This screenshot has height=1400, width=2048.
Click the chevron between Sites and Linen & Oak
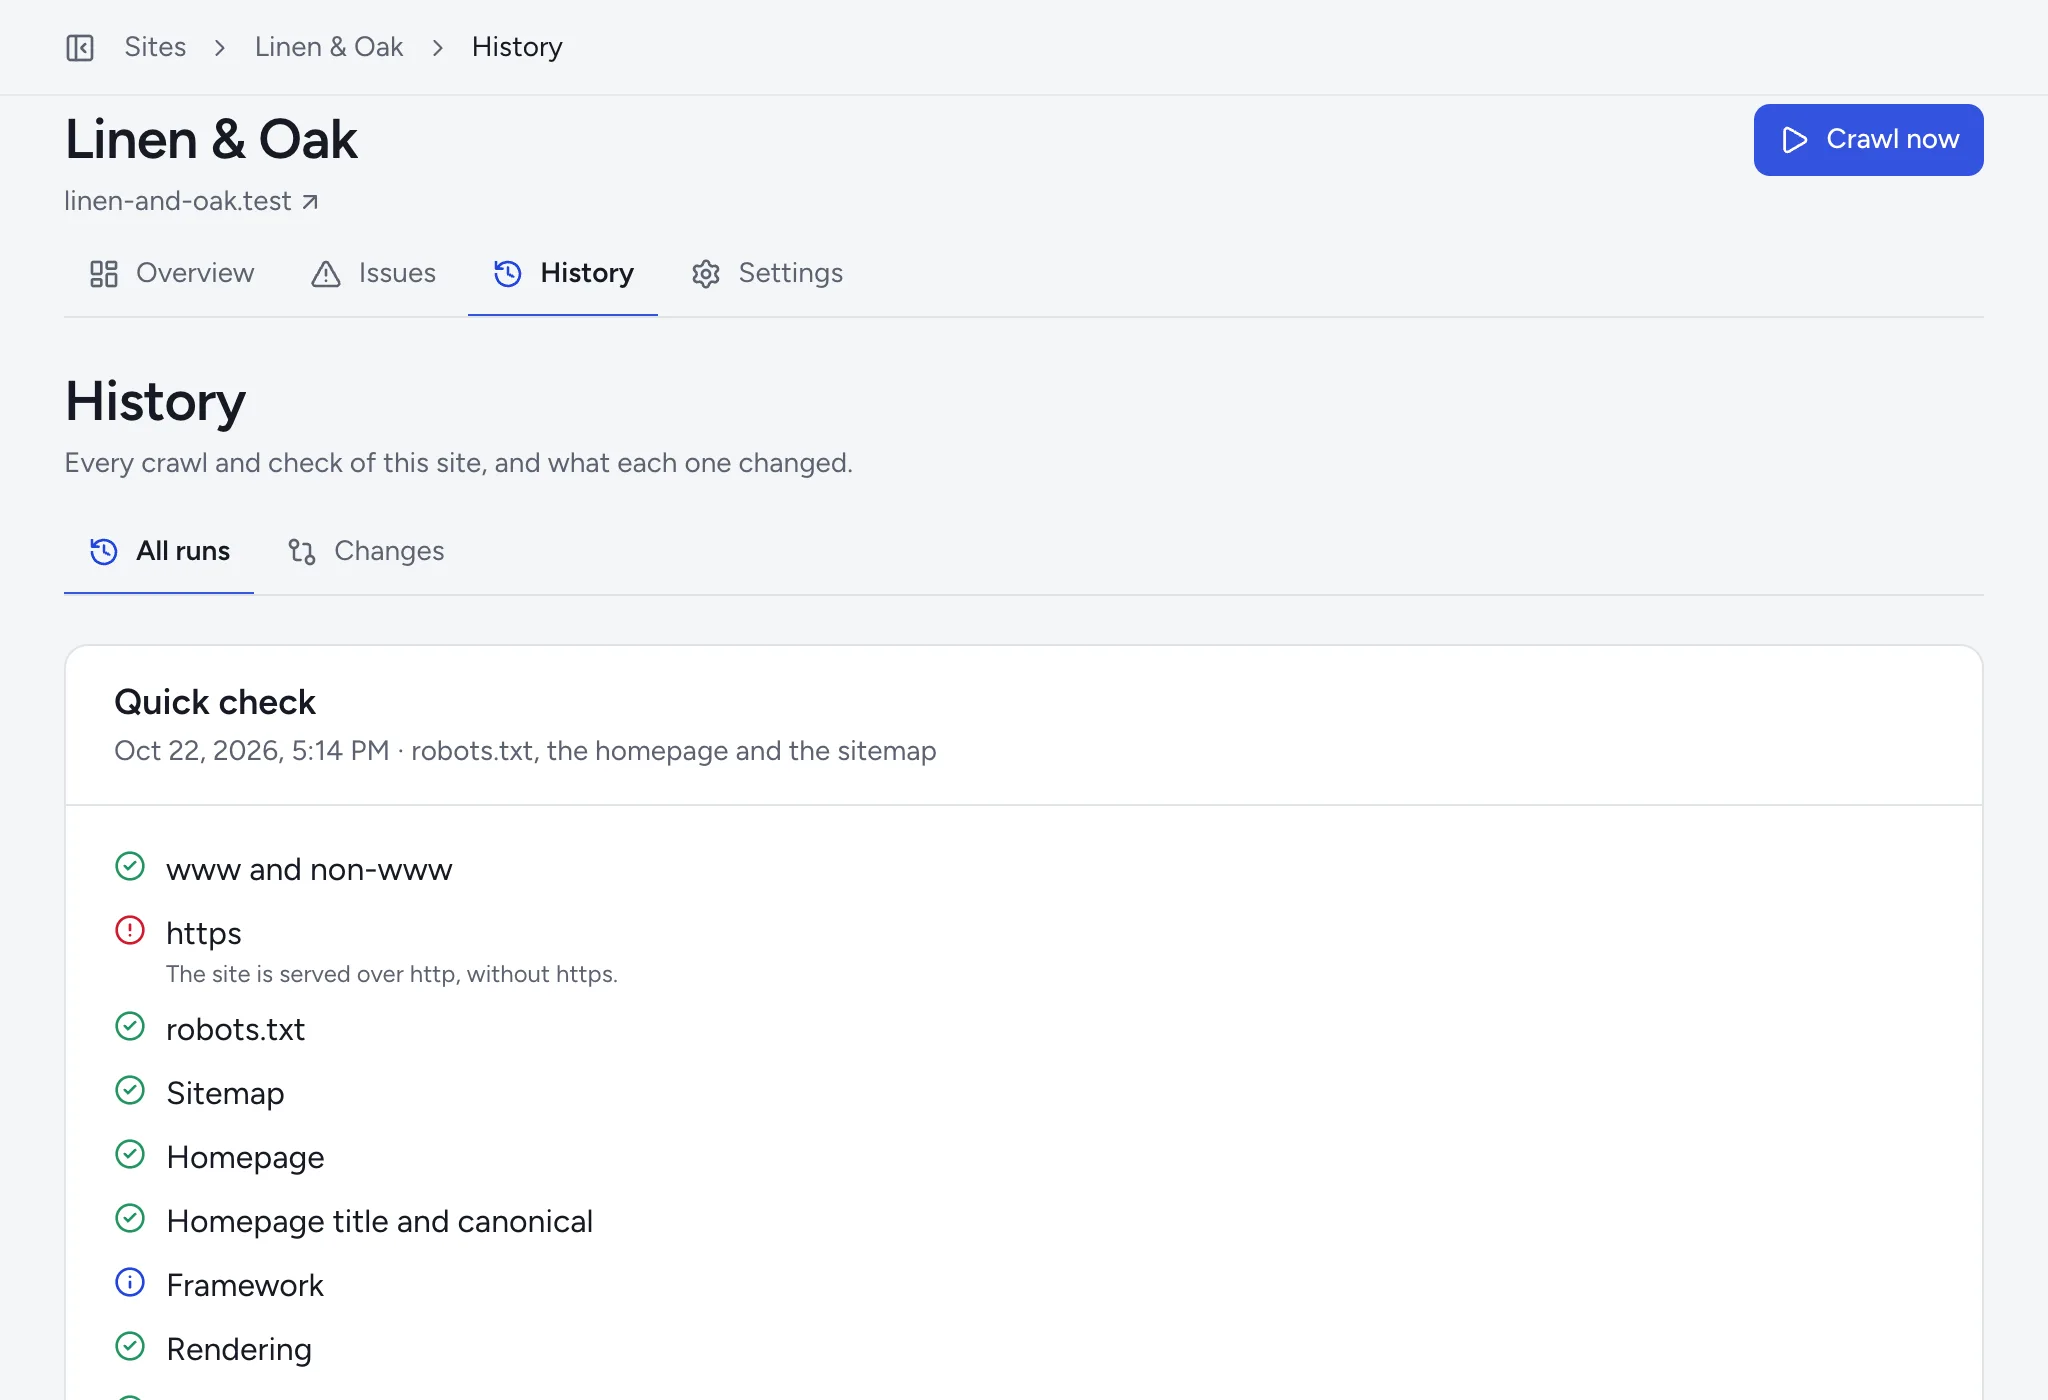220,48
